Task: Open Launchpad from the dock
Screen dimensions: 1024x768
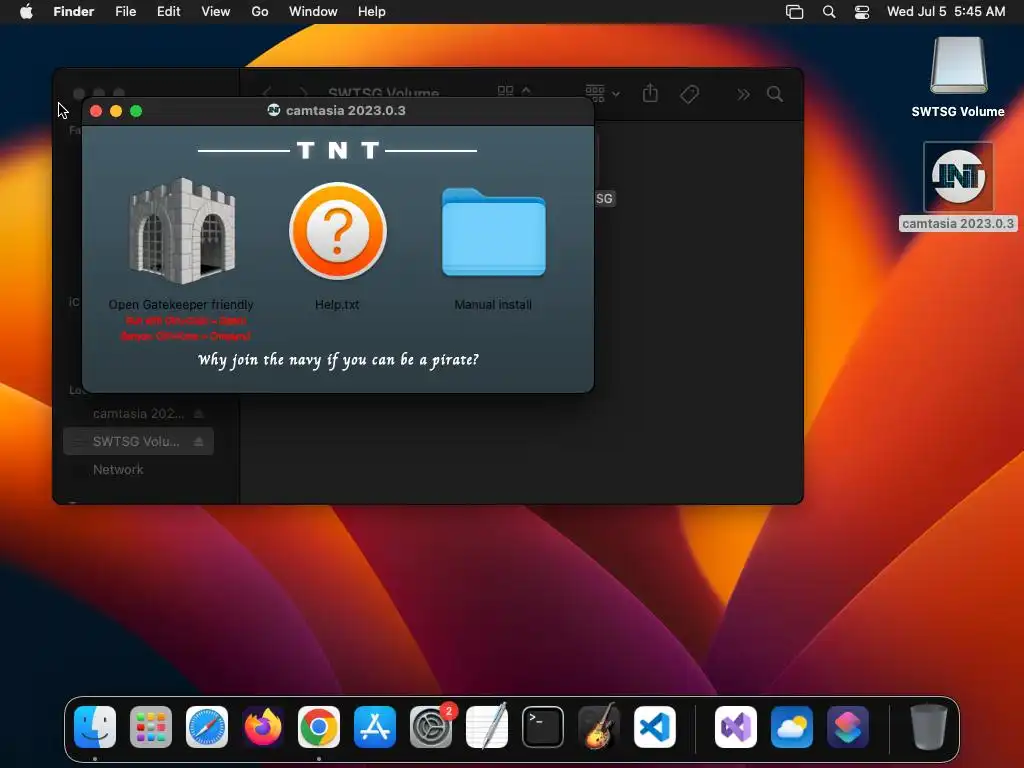Action: 151,727
